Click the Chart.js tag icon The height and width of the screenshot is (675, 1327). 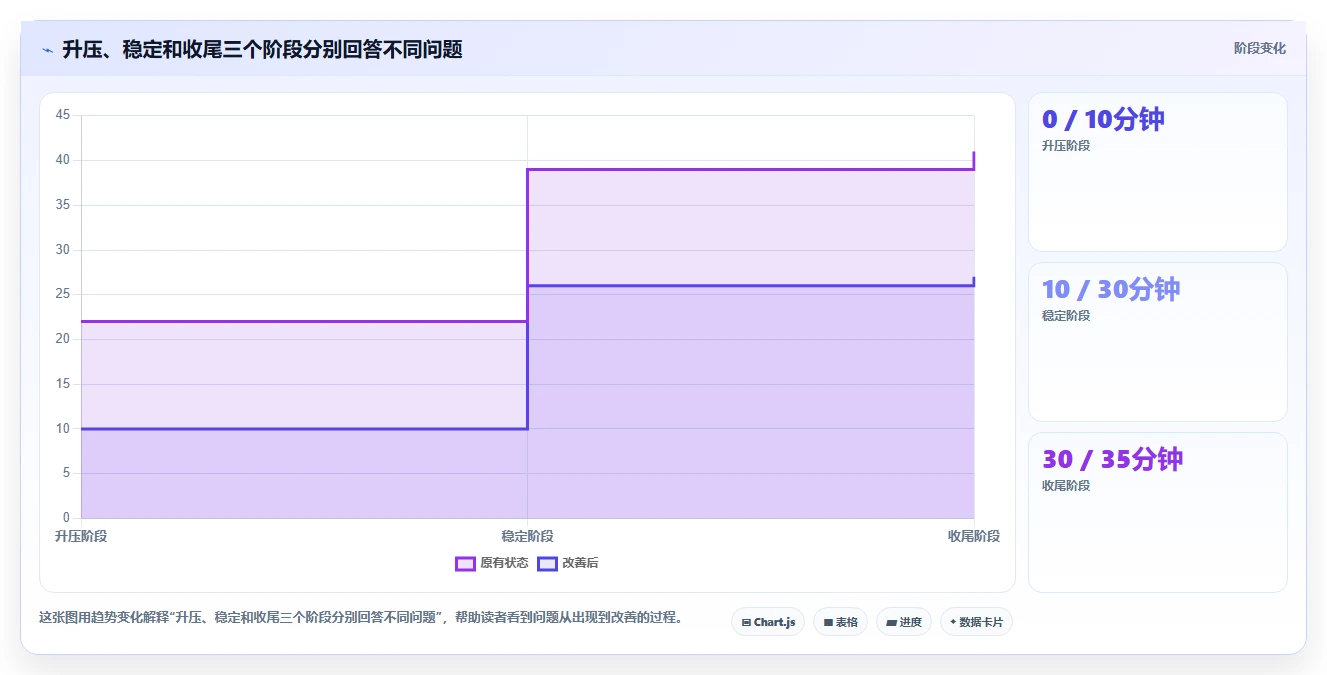[746, 622]
